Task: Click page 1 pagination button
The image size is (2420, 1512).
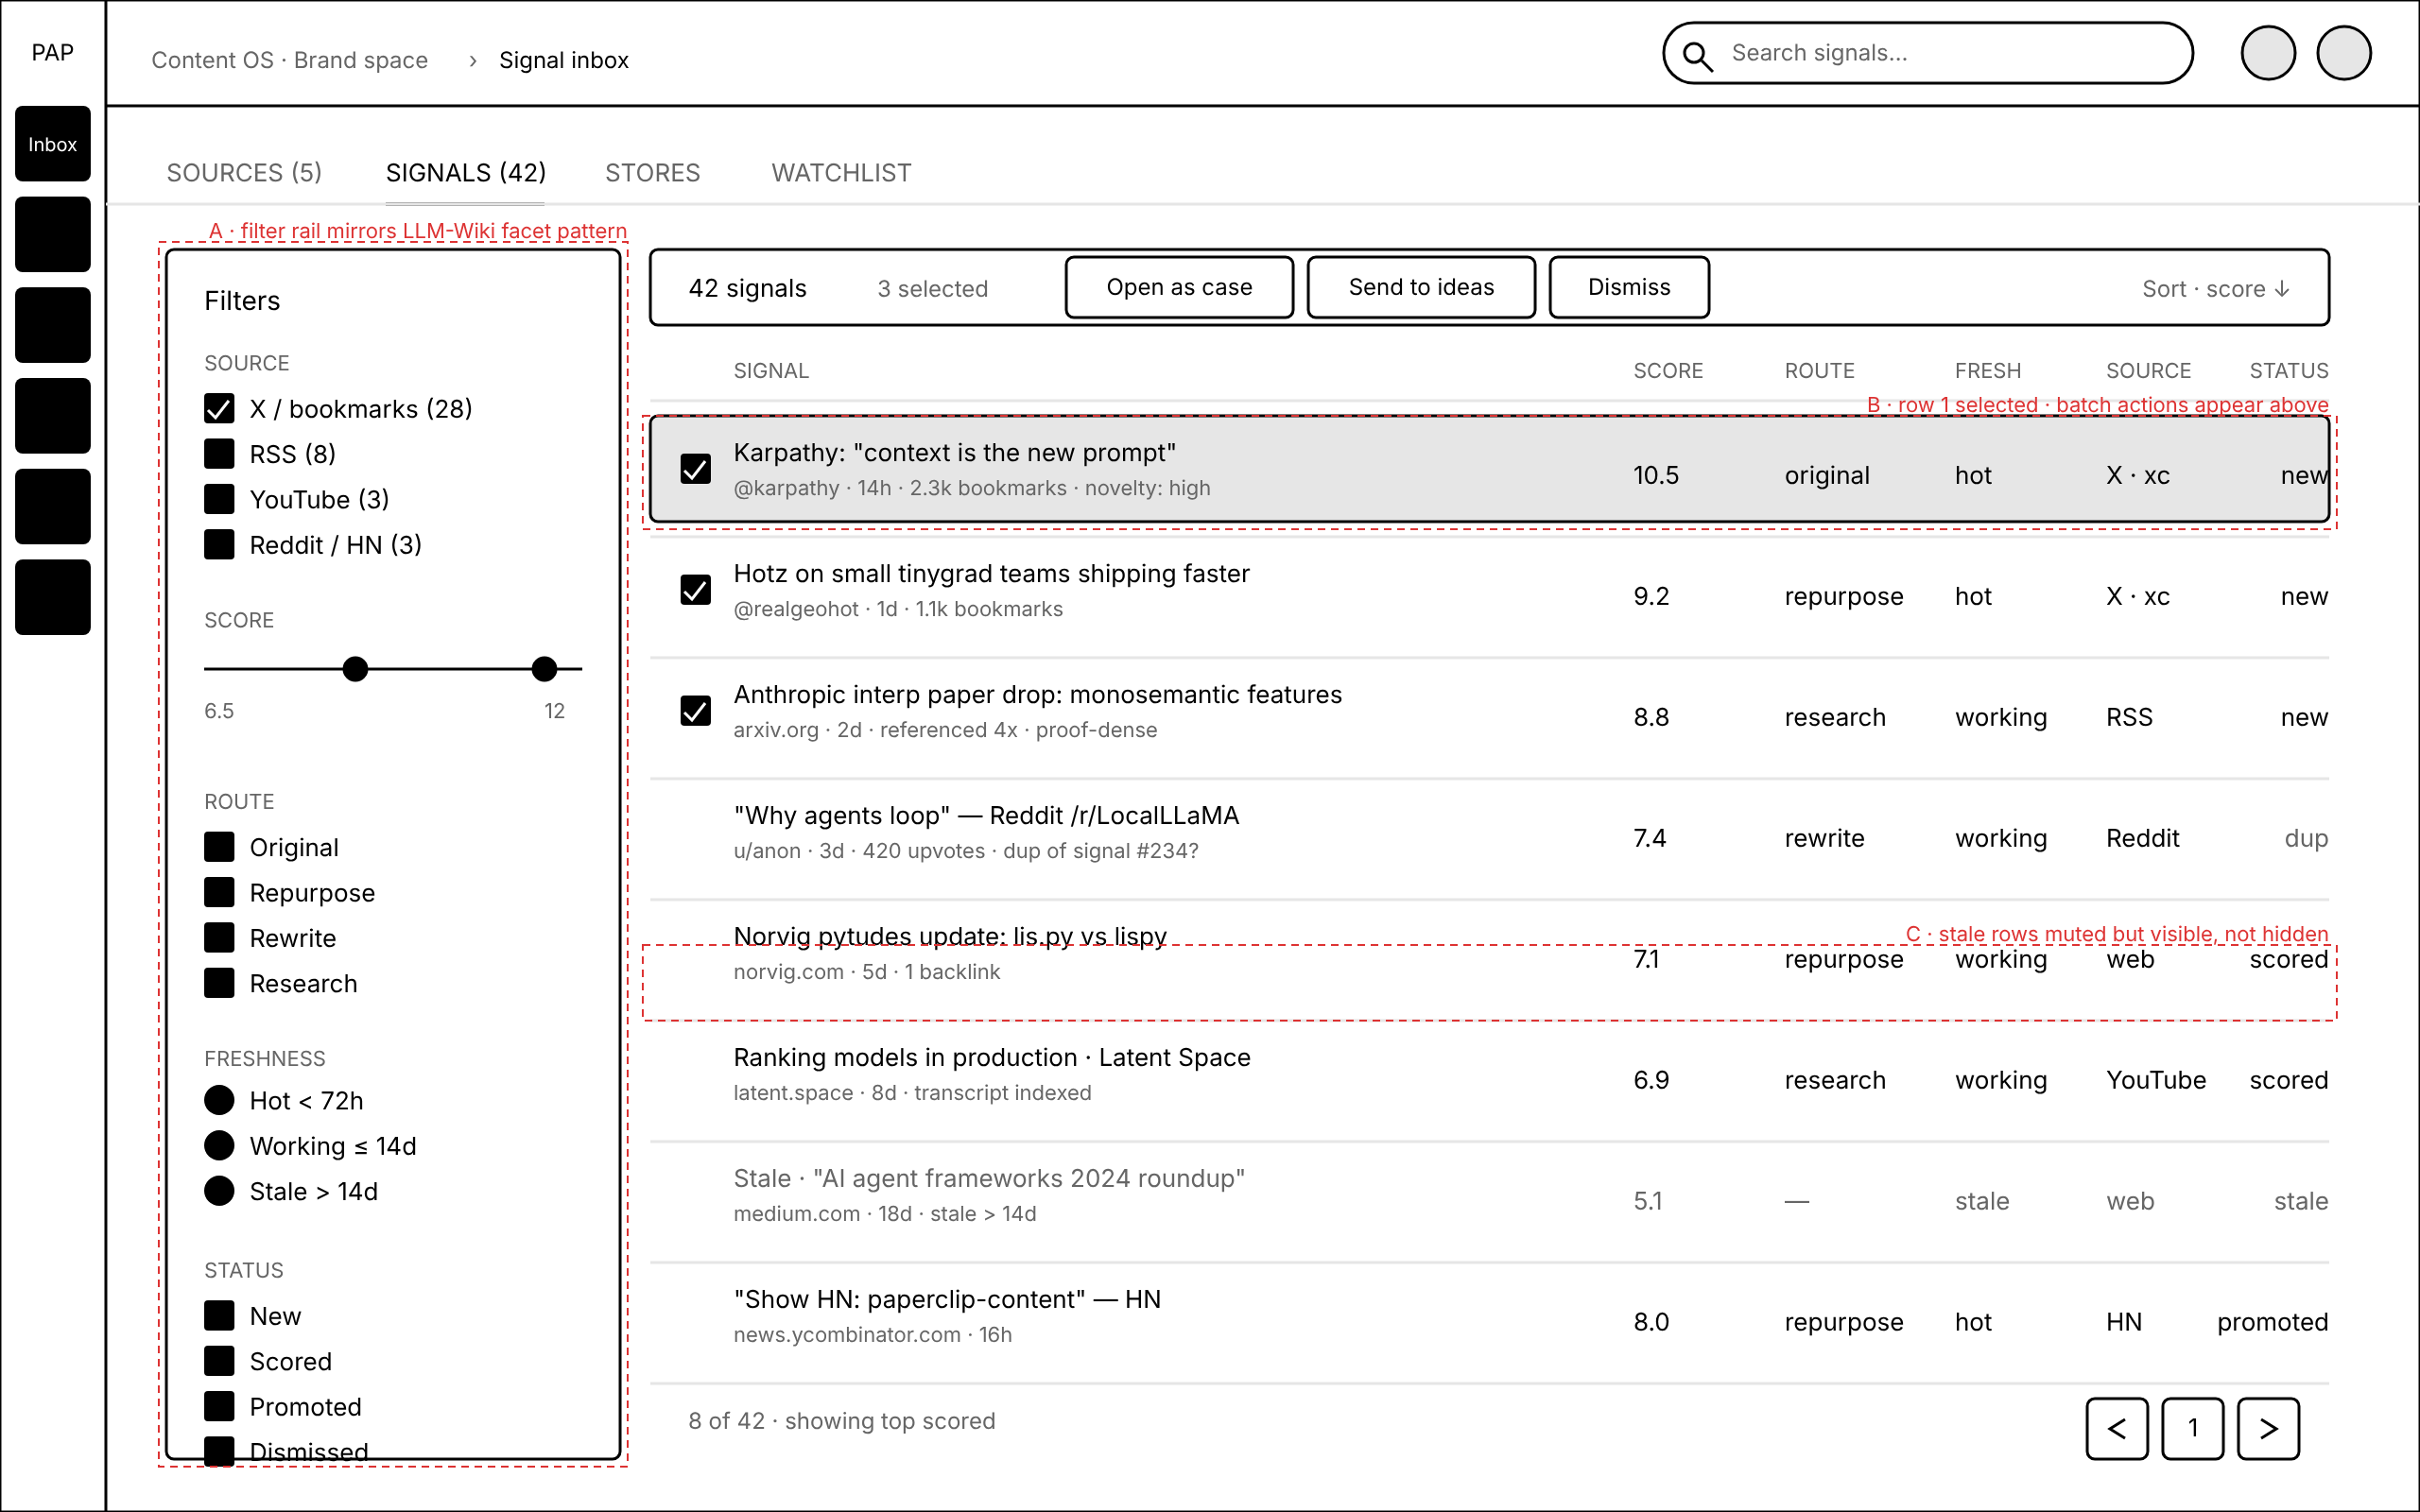Action: (2192, 1428)
